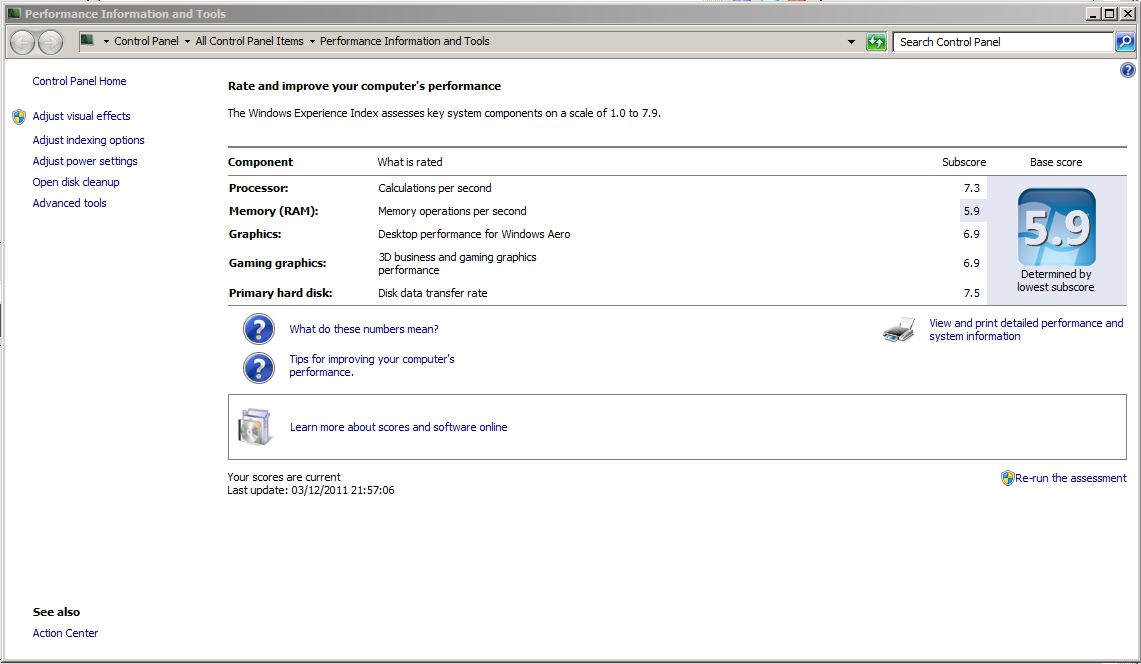Screen dimensions: 1141x664
Task: Open Action Center link
Action: pos(65,633)
